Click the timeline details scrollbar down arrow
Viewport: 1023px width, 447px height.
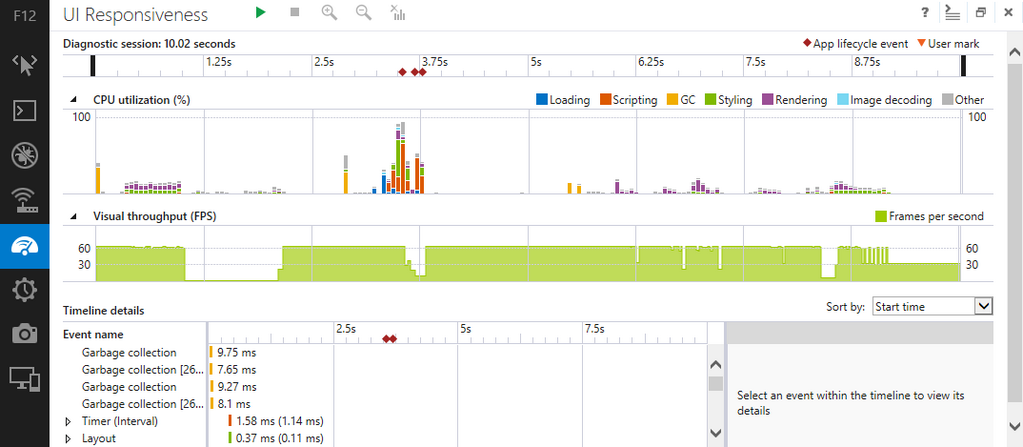tap(716, 433)
